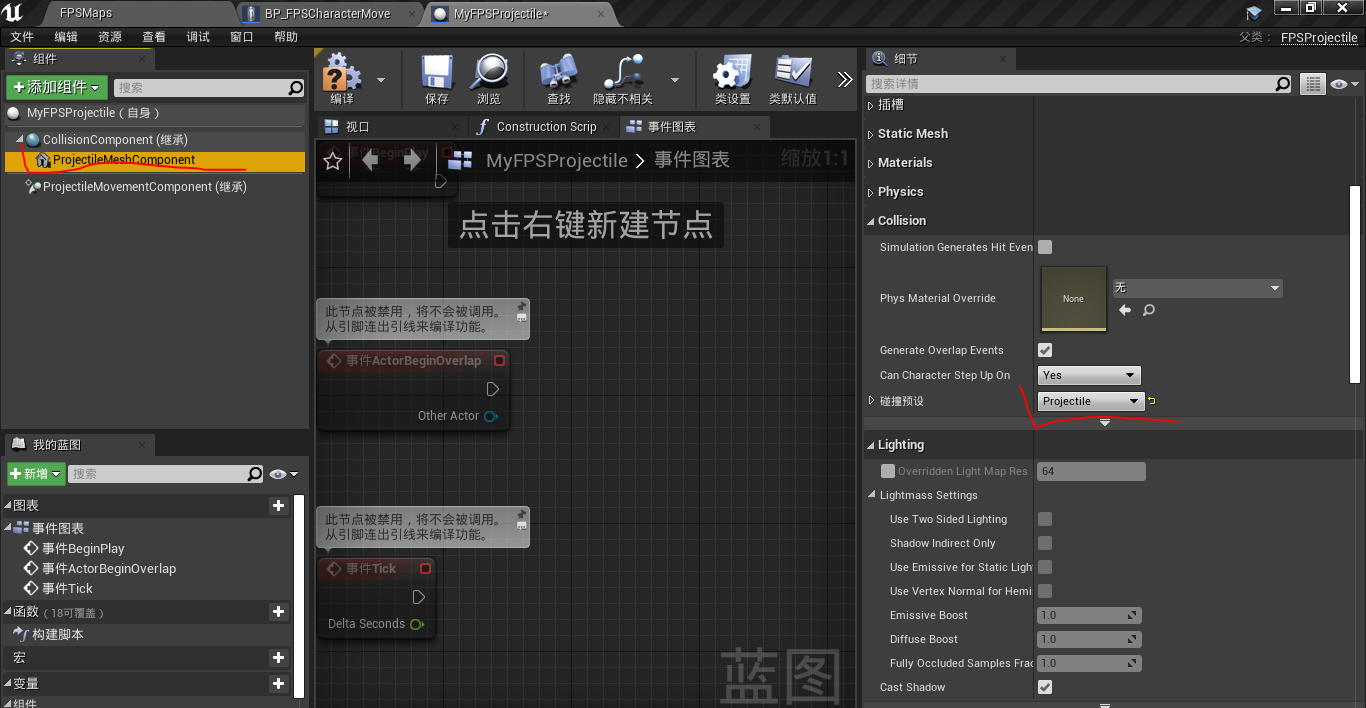Browse to Phys Material asset magnifier icon

[1149, 310]
